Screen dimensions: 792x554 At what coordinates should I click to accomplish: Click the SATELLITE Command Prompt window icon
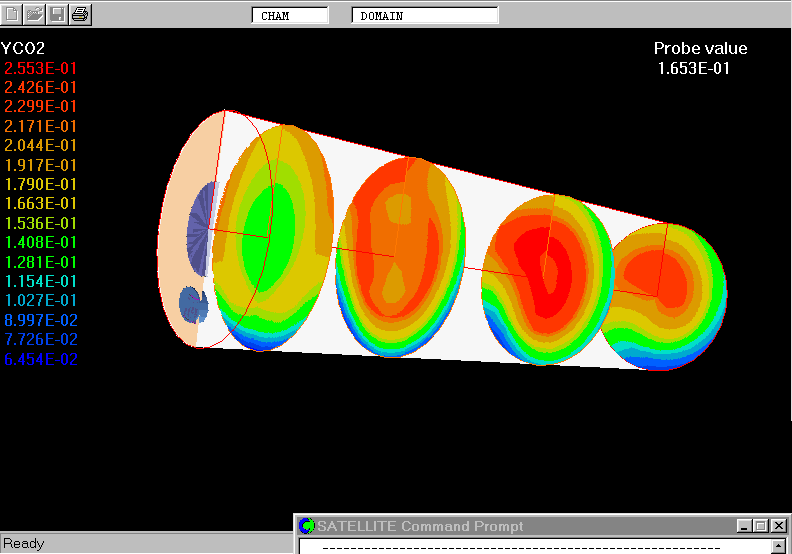point(307,526)
